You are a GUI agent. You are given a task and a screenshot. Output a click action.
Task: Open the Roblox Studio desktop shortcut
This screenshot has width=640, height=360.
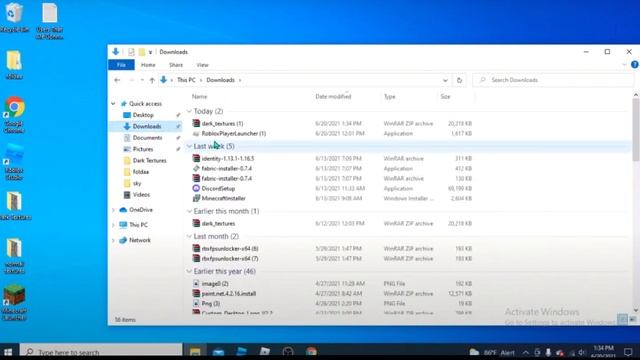(x=14, y=162)
